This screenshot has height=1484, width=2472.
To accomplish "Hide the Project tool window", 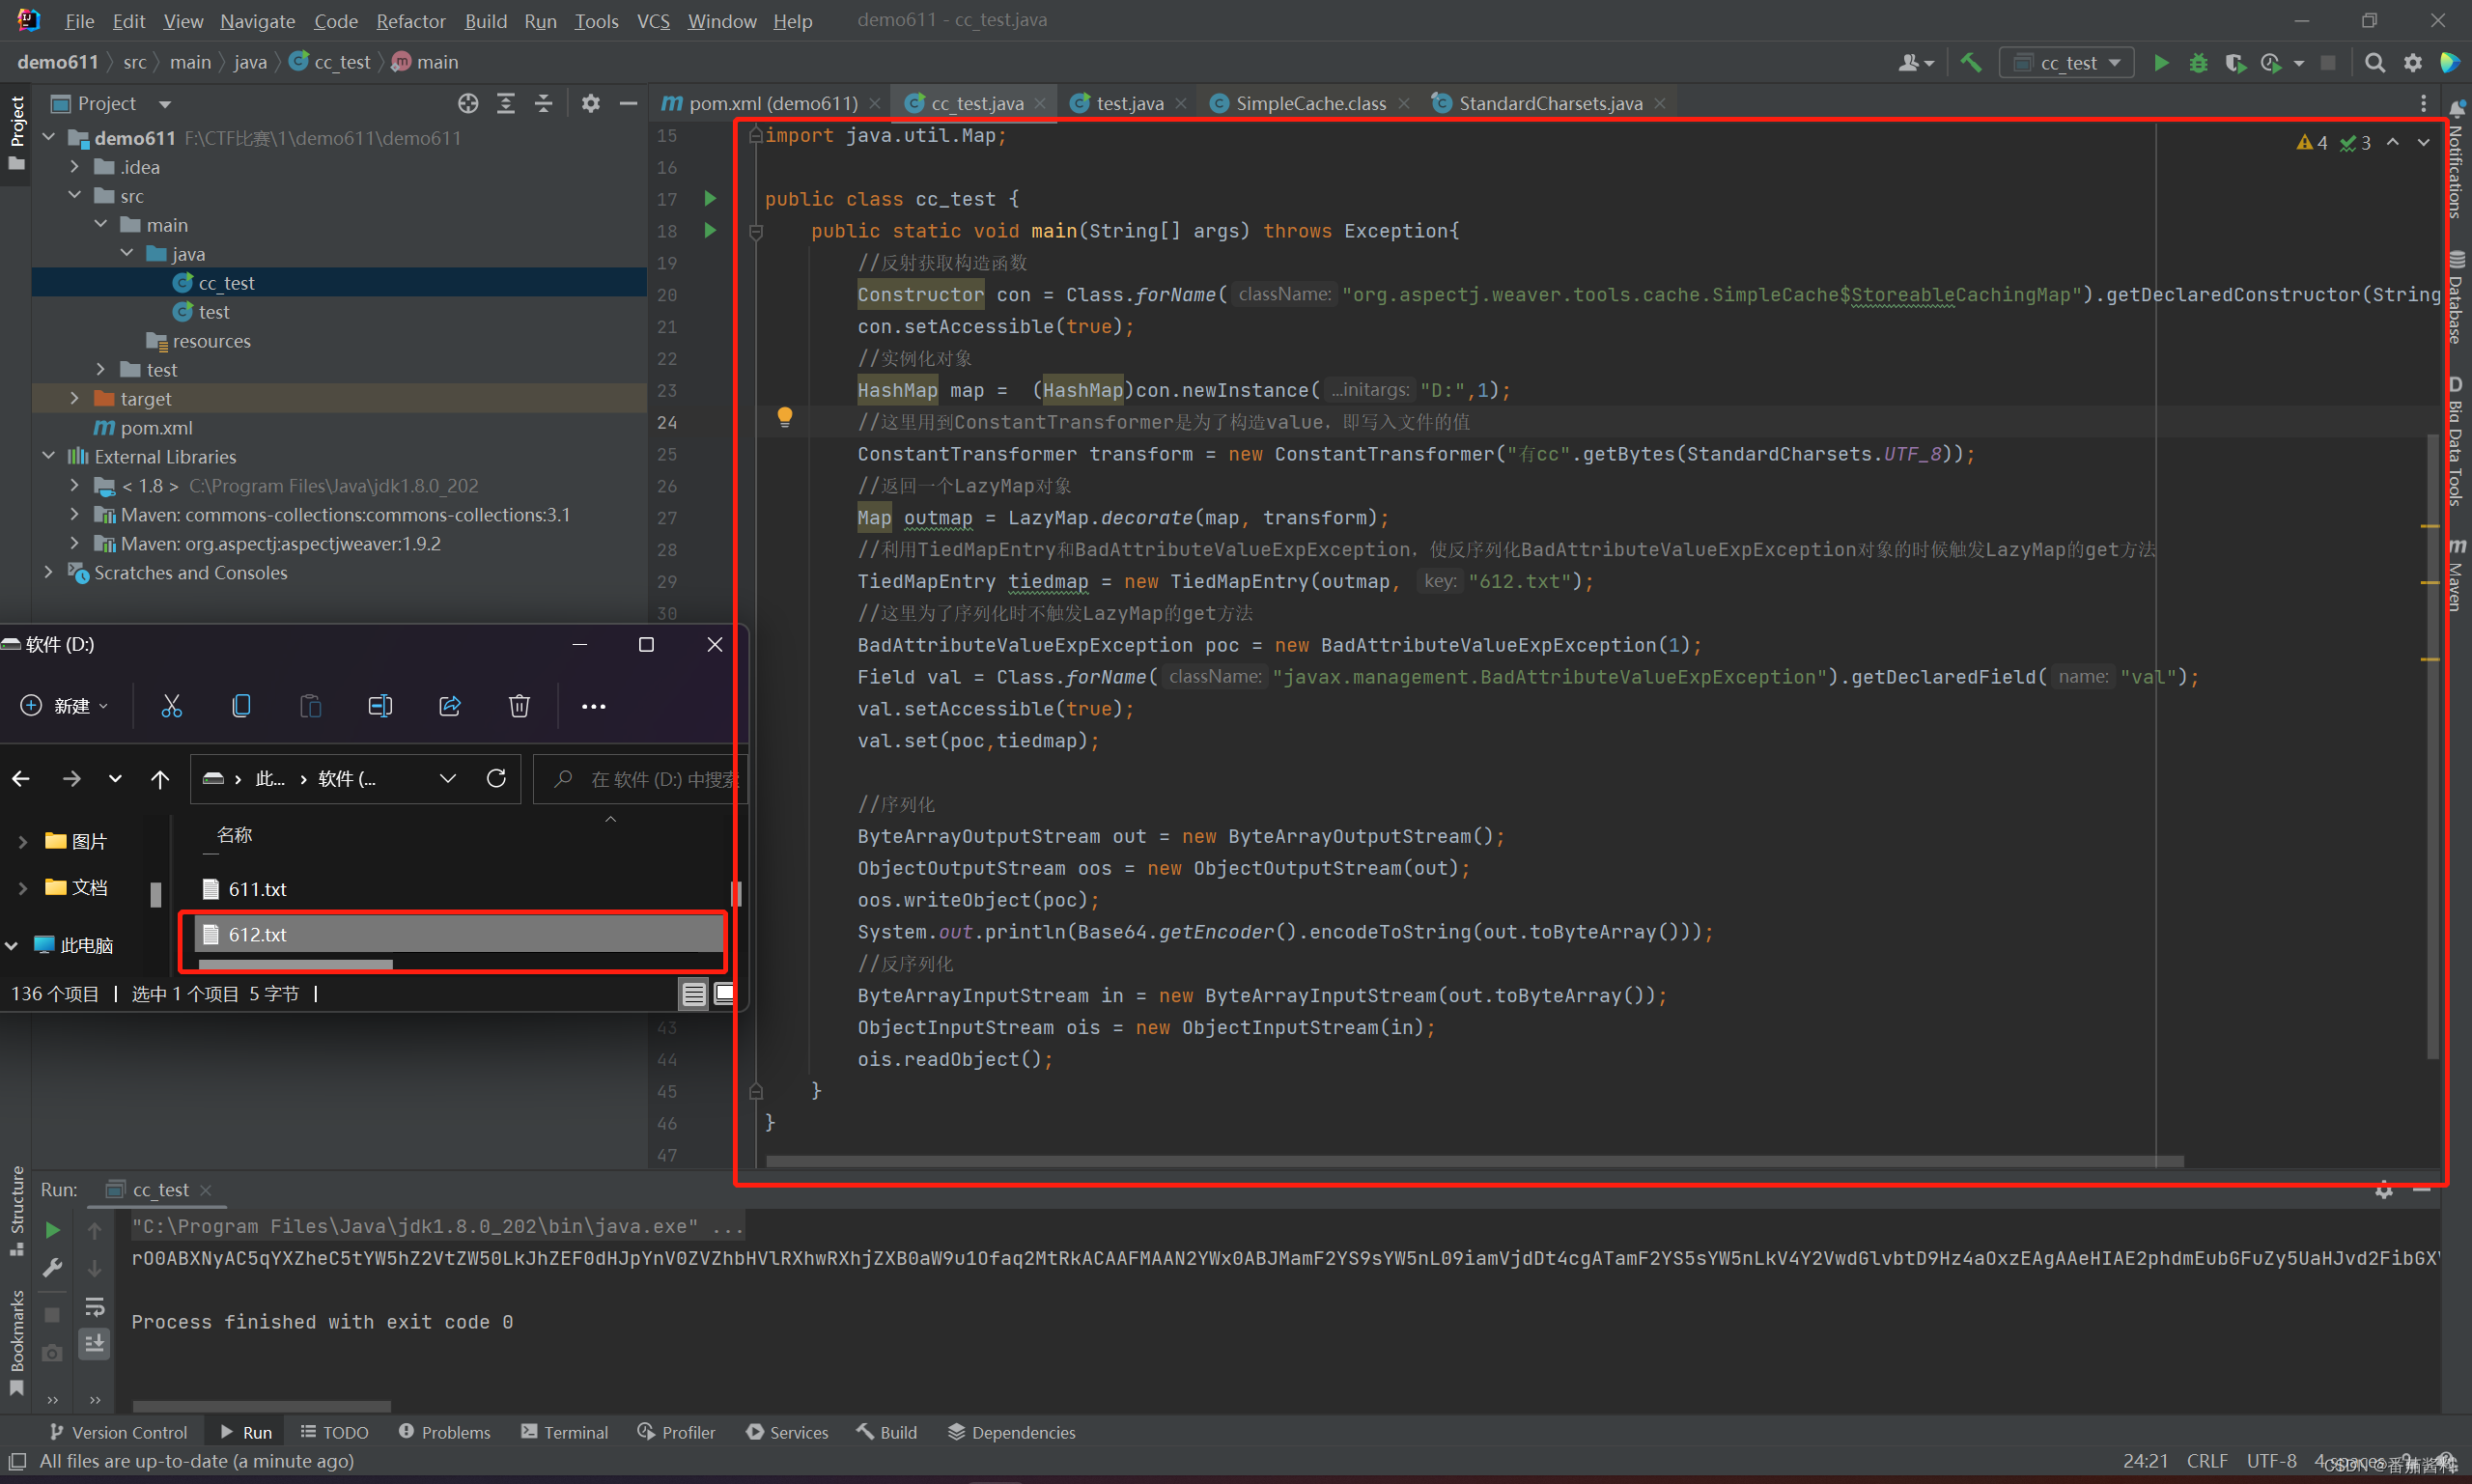I will click(628, 103).
